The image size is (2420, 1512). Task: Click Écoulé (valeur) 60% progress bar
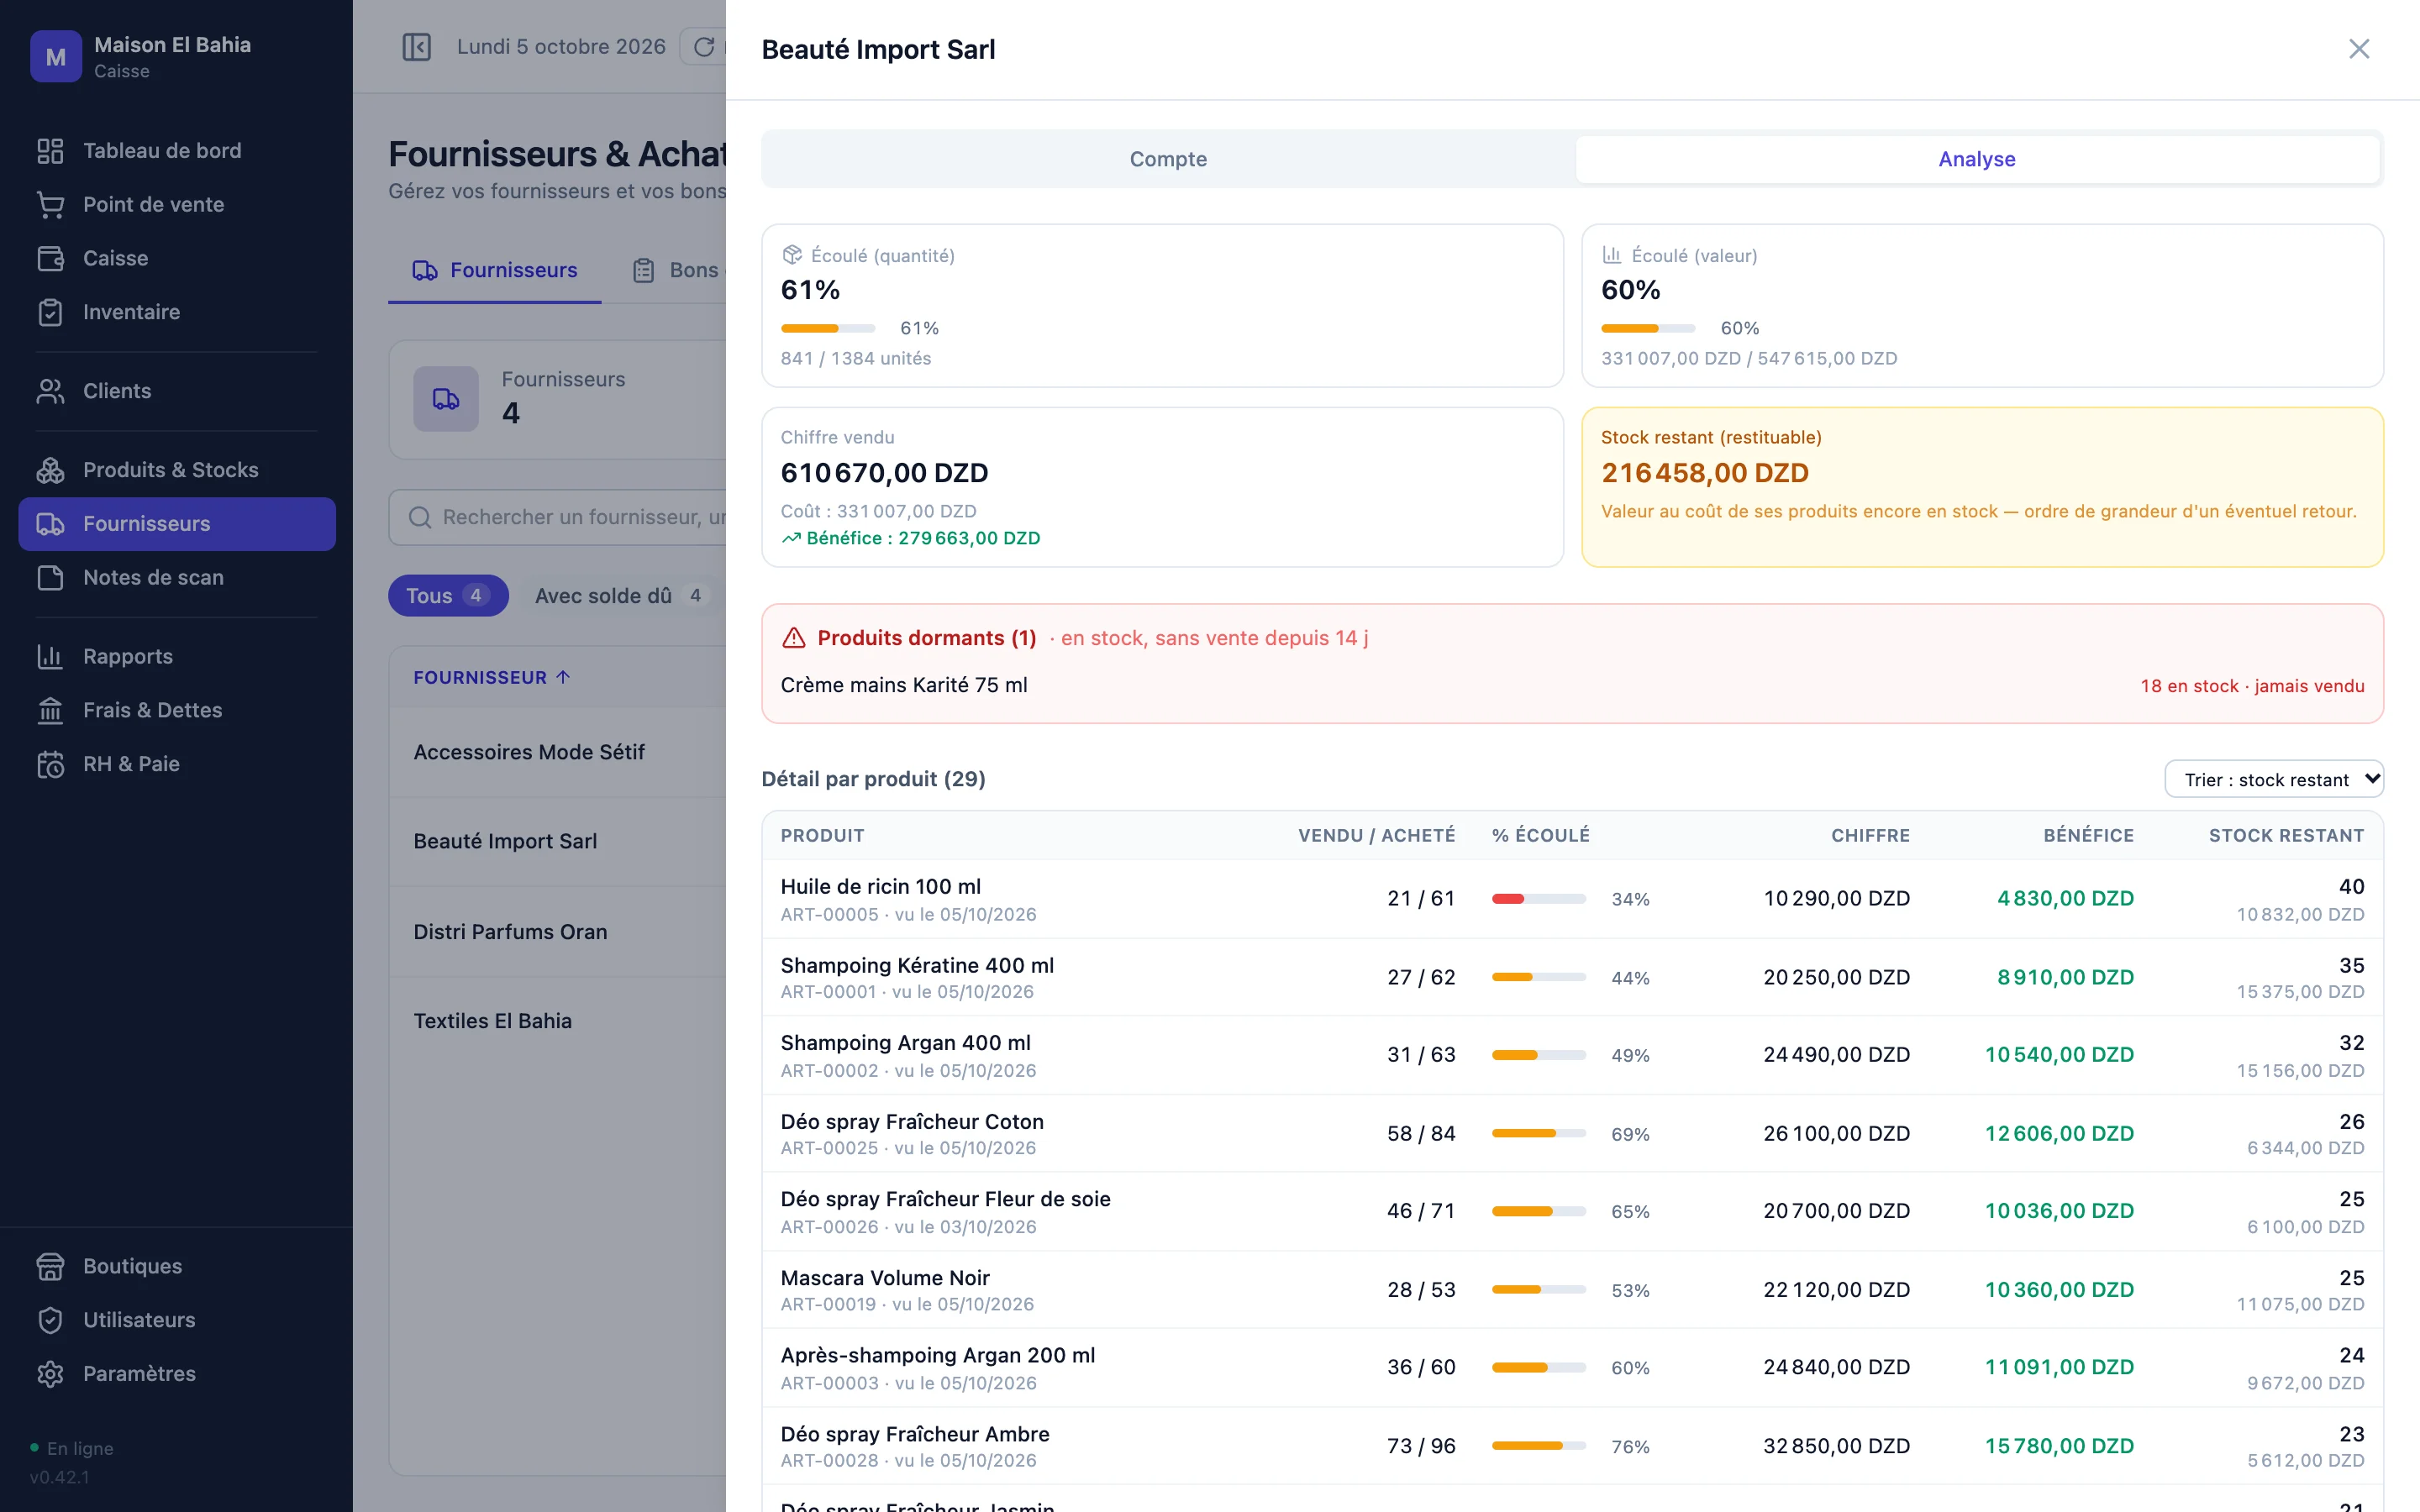pos(1648,328)
